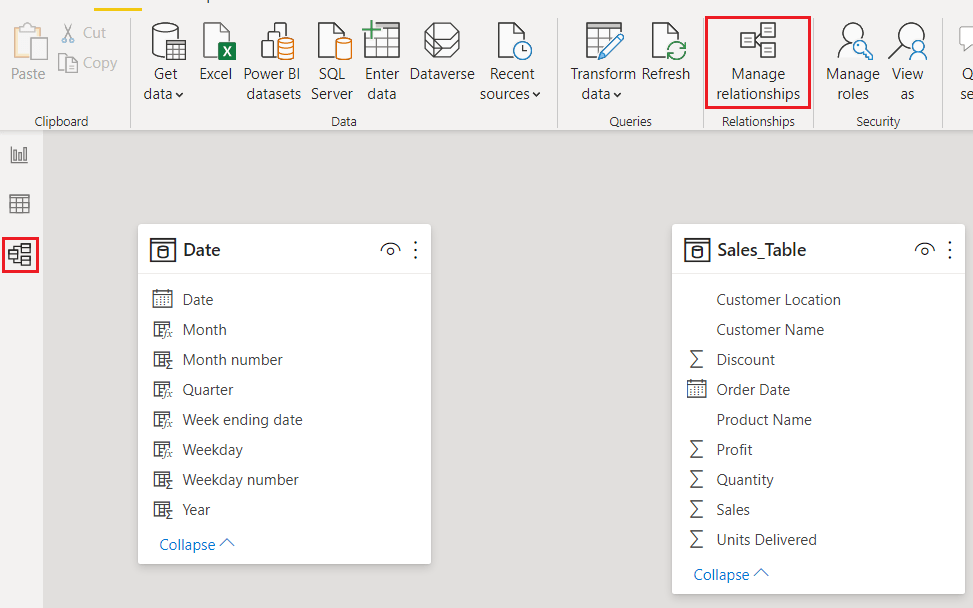Click the Date table header icon
973x608 pixels.
coord(163,250)
